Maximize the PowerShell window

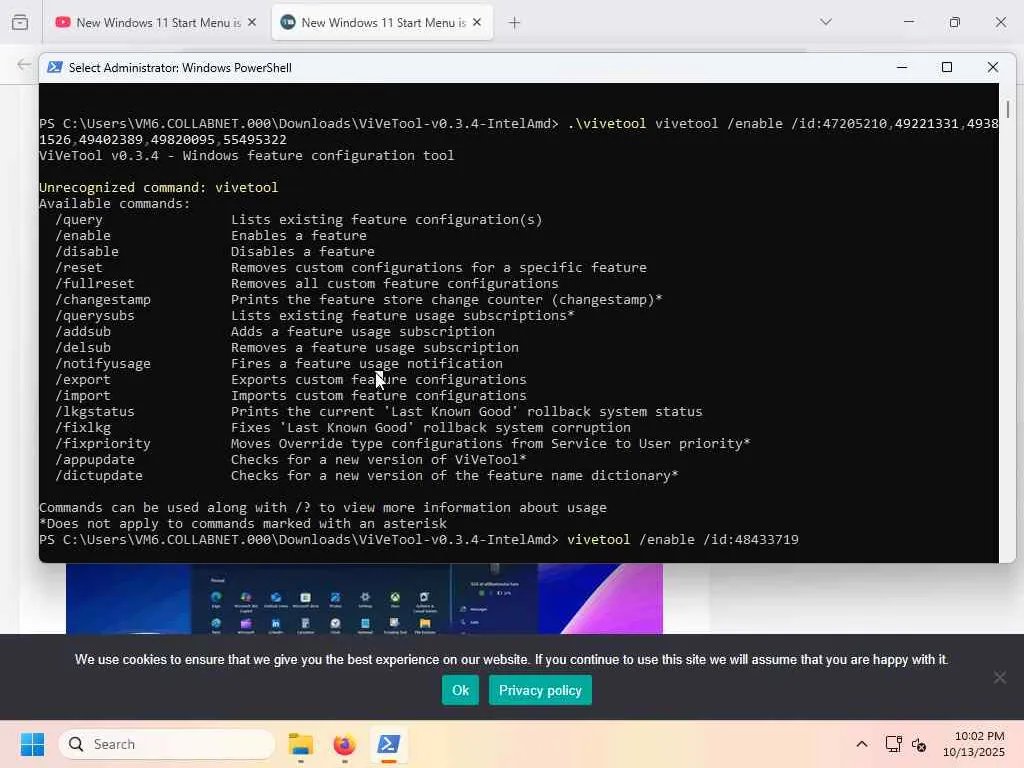click(947, 67)
